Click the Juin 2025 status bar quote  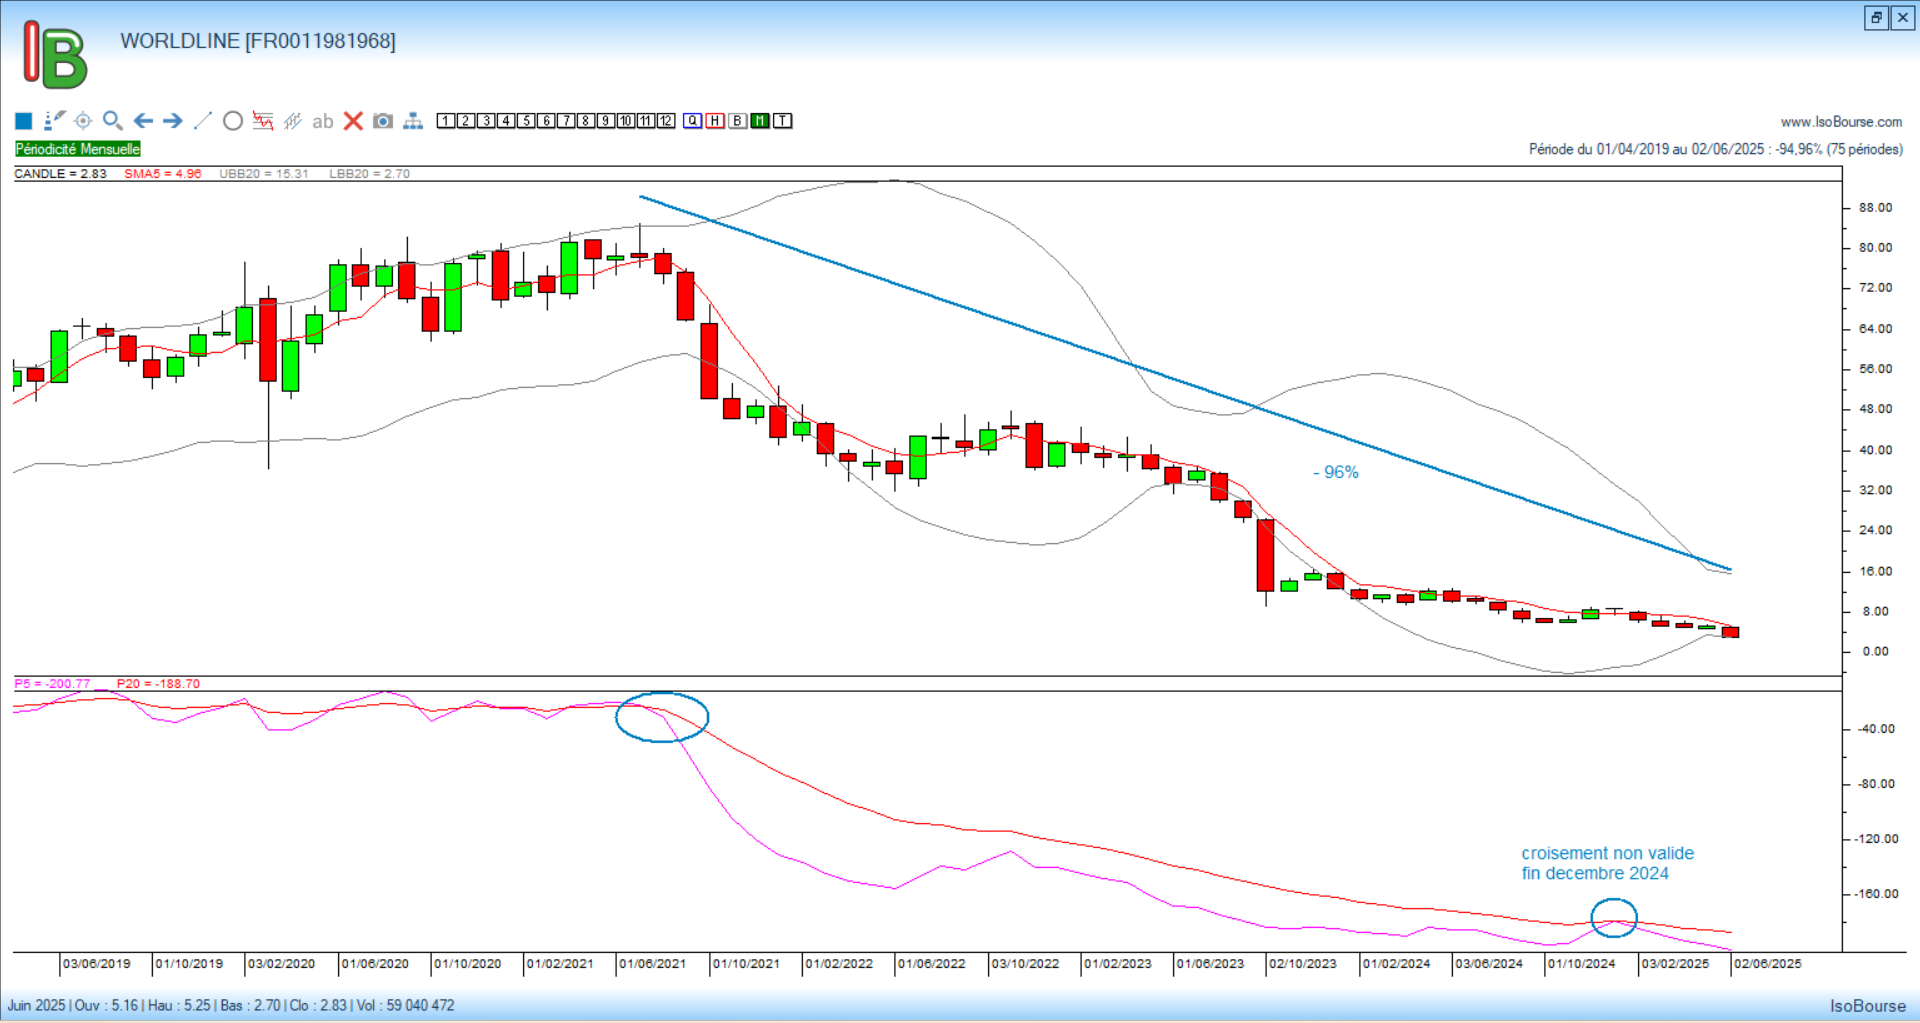231,1005
